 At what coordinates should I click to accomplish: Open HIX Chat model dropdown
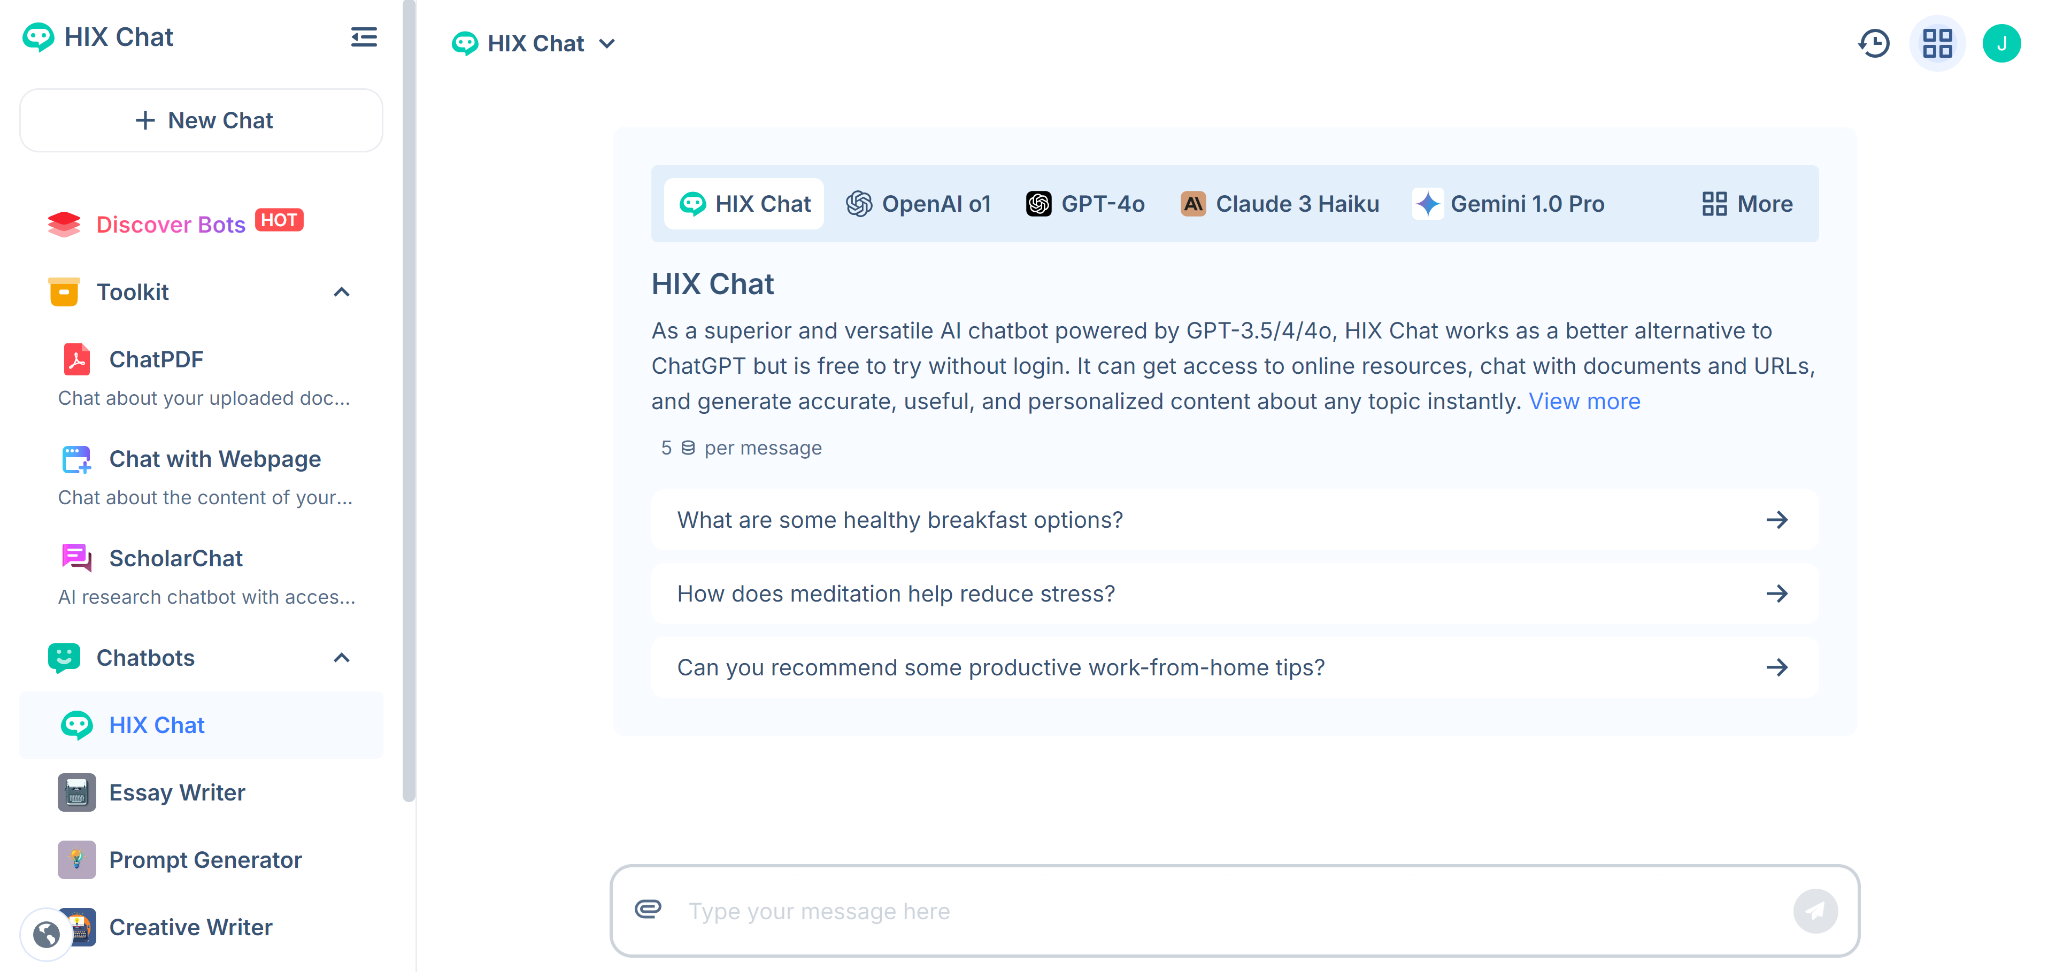(534, 43)
